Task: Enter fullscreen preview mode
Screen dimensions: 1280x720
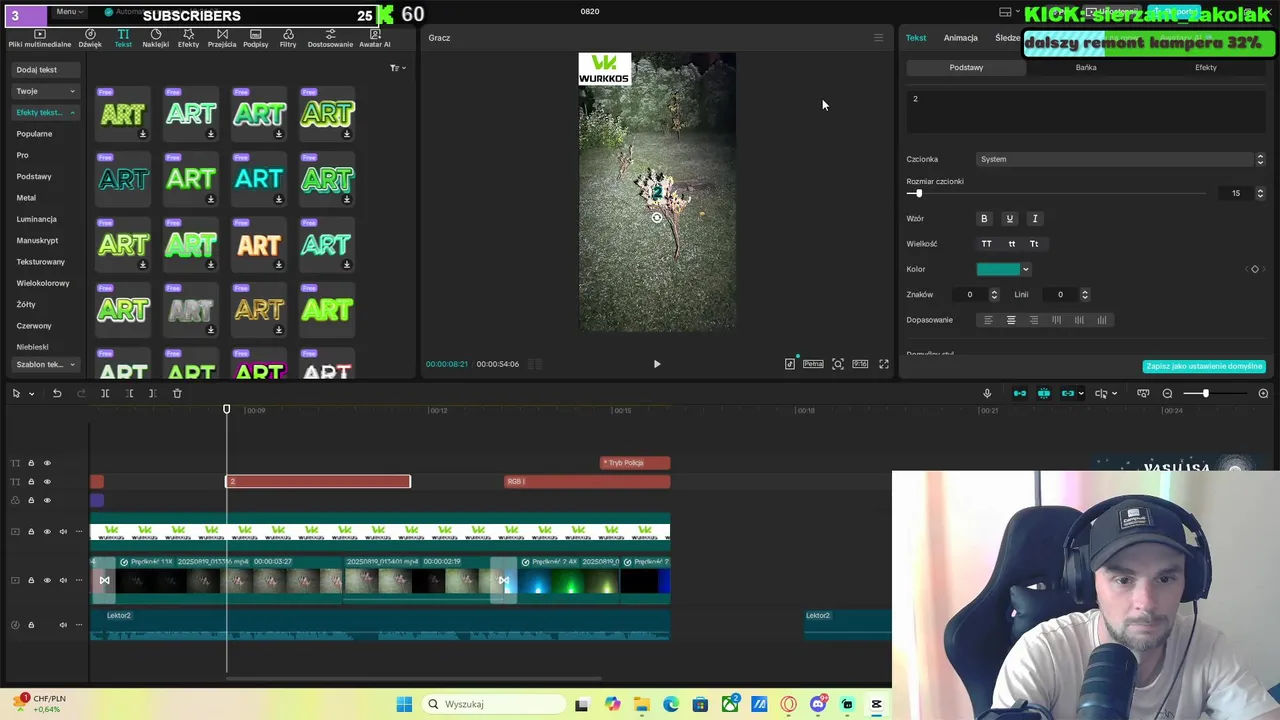Action: point(884,364)
